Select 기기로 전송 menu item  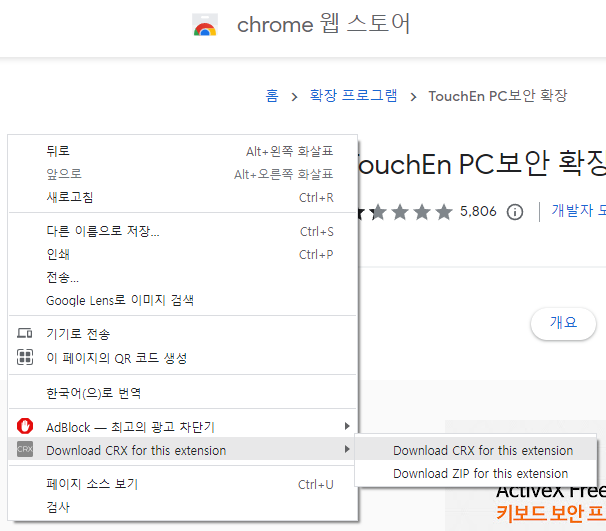click(182, 334)
